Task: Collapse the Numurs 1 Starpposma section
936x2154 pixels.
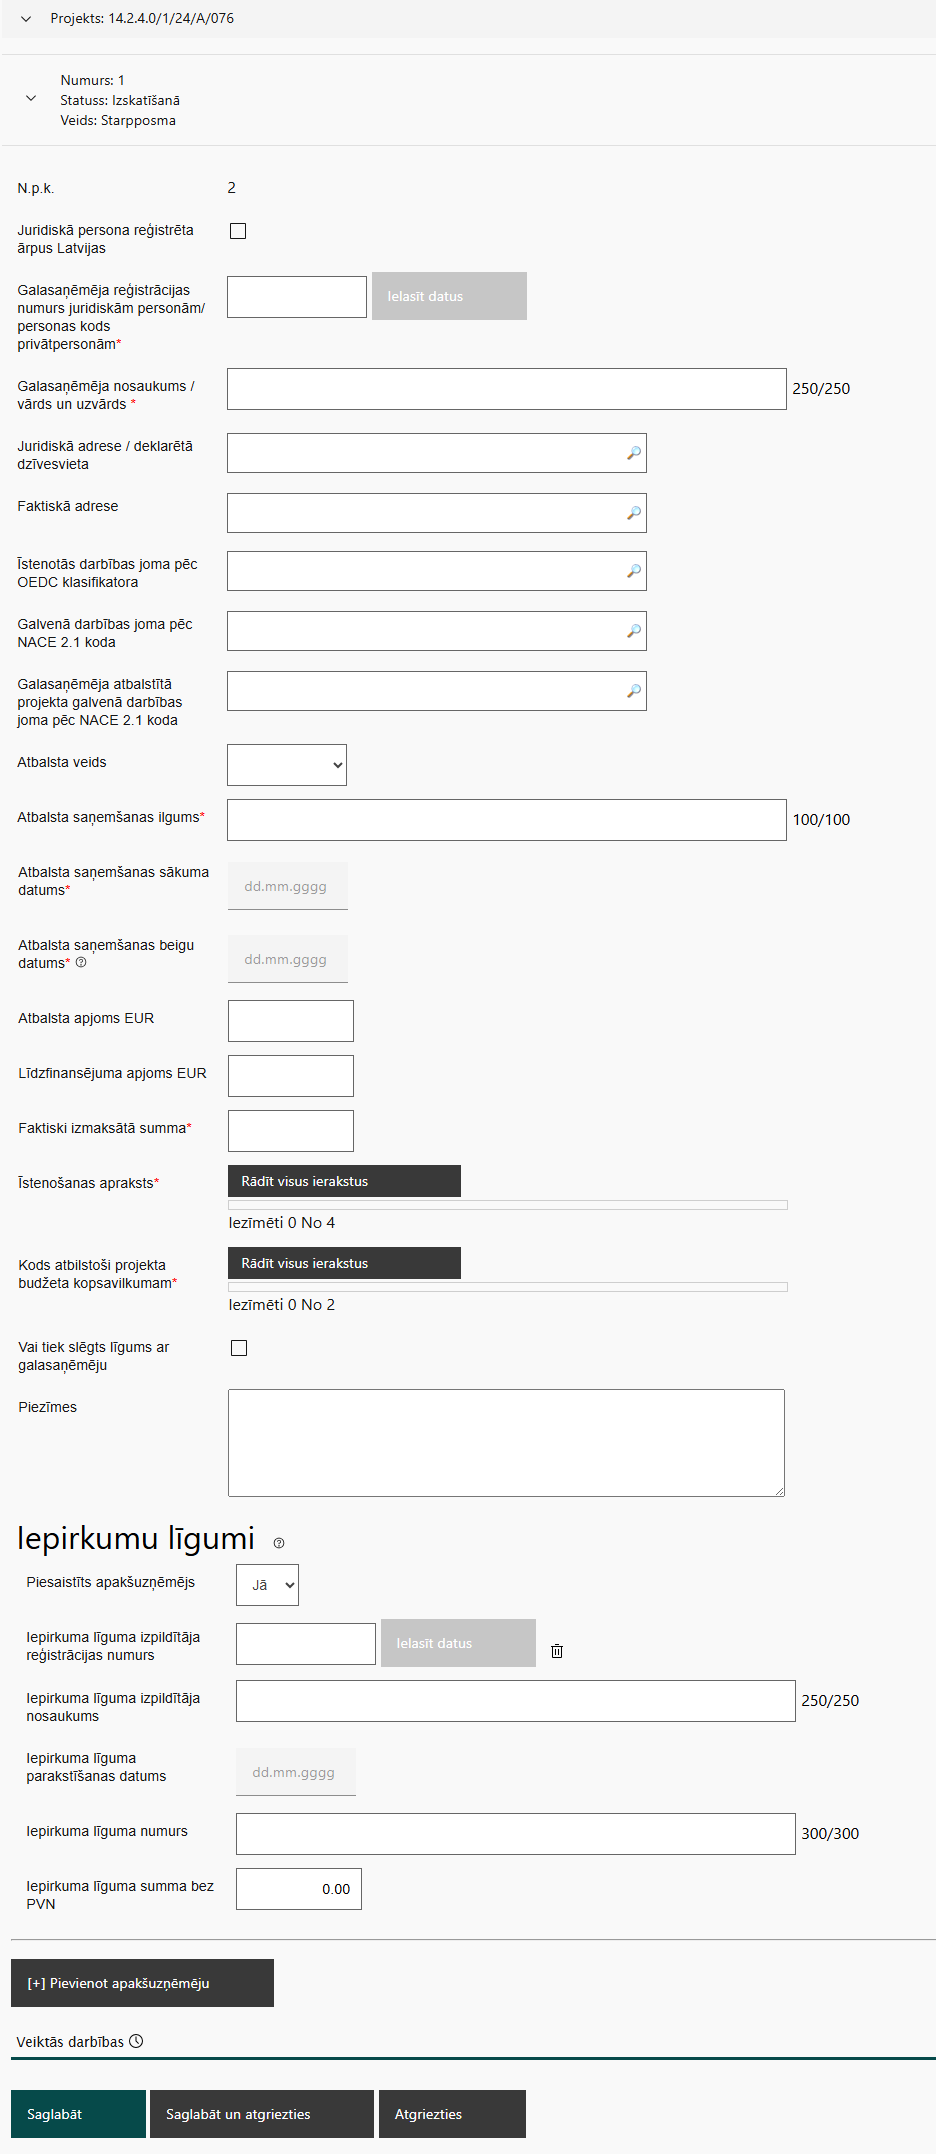Action: pyautogui.click(x=31, y=99)
